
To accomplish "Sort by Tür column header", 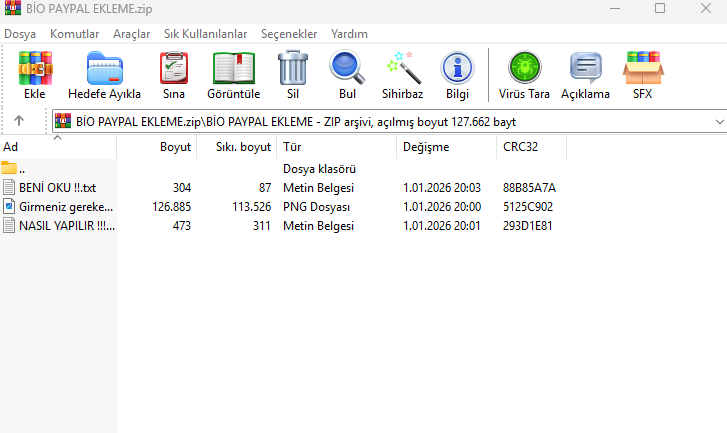I will [x=337, y=147].
